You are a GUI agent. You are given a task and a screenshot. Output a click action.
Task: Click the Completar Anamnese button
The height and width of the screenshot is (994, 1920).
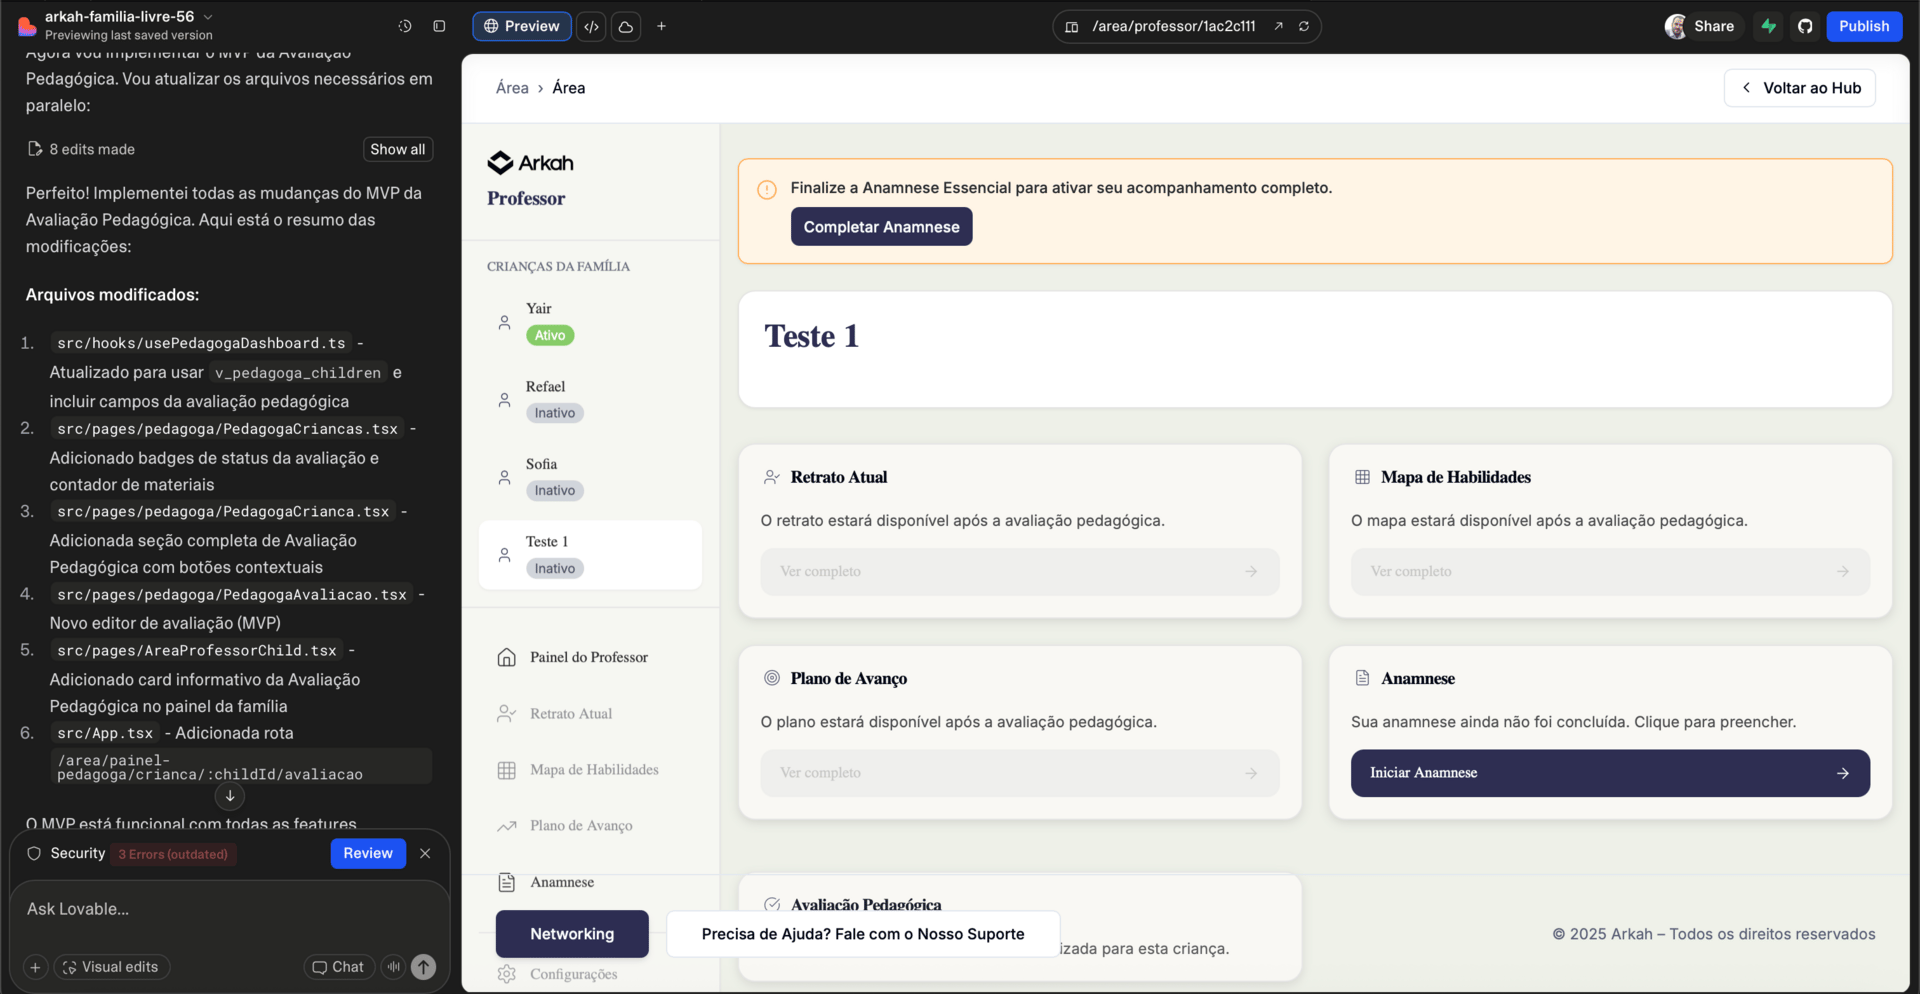[x=881, y=227]
